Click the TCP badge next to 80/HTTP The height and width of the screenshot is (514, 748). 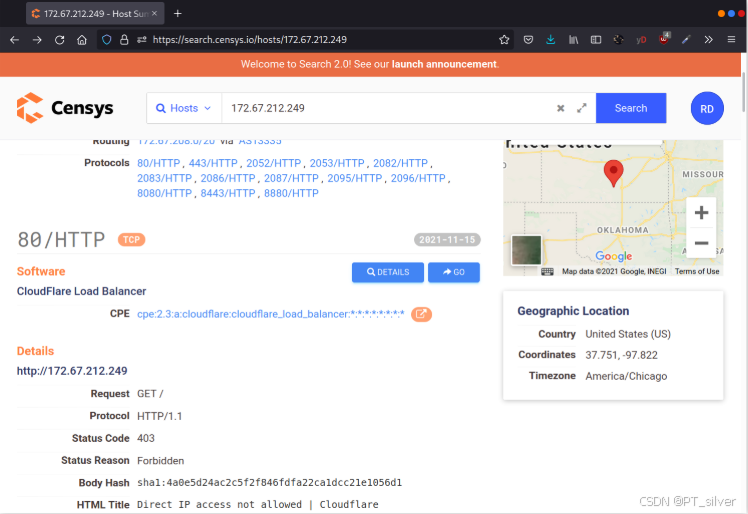point(131,240)
